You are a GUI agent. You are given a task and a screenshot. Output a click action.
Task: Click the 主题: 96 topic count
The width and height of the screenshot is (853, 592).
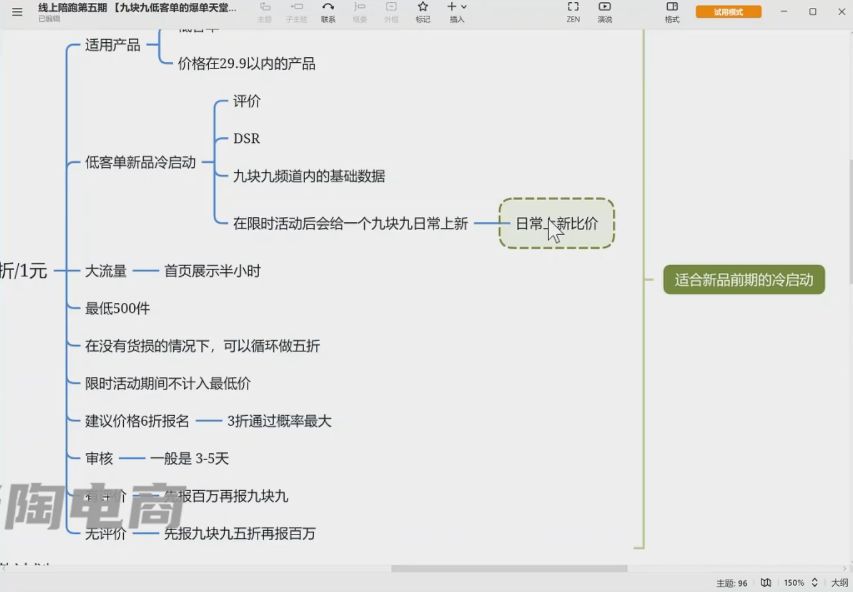tap(732, 583)
